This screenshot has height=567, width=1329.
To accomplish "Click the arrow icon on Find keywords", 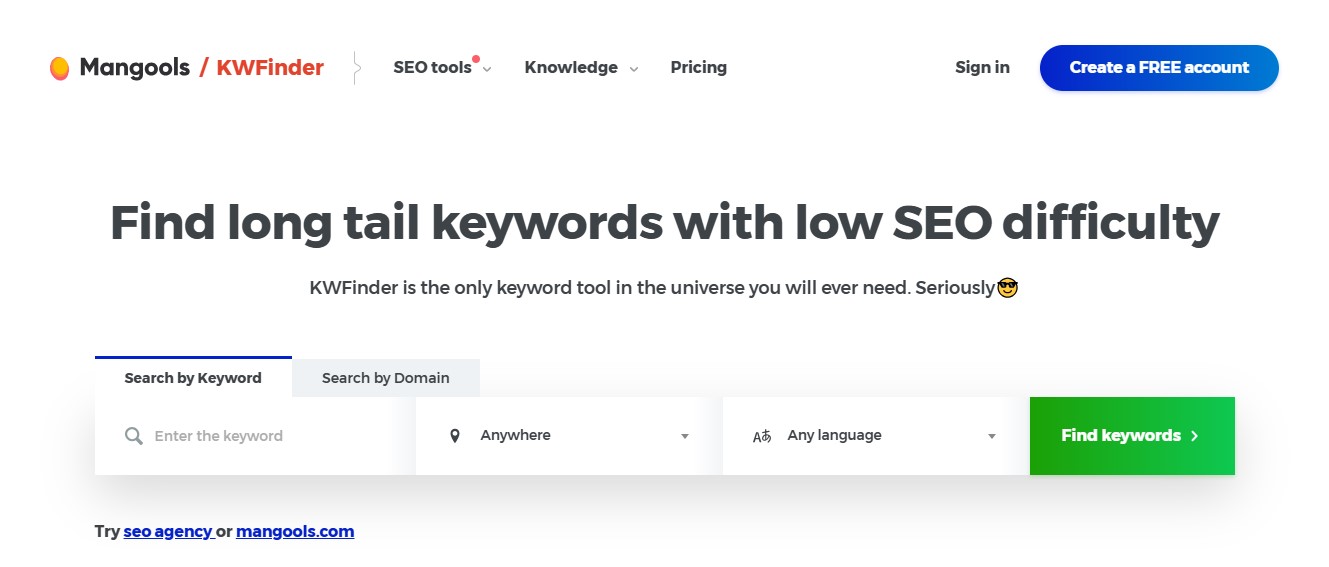I will [1195, 436].
